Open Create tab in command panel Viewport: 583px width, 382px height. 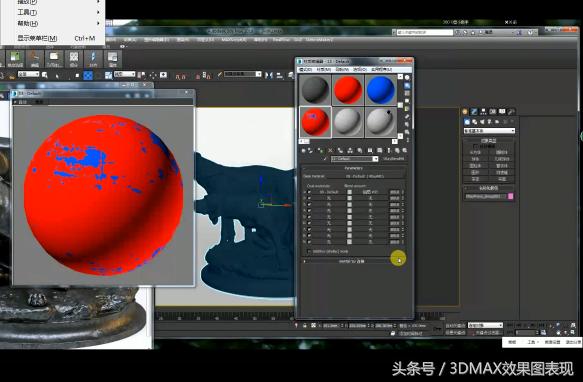465,111
